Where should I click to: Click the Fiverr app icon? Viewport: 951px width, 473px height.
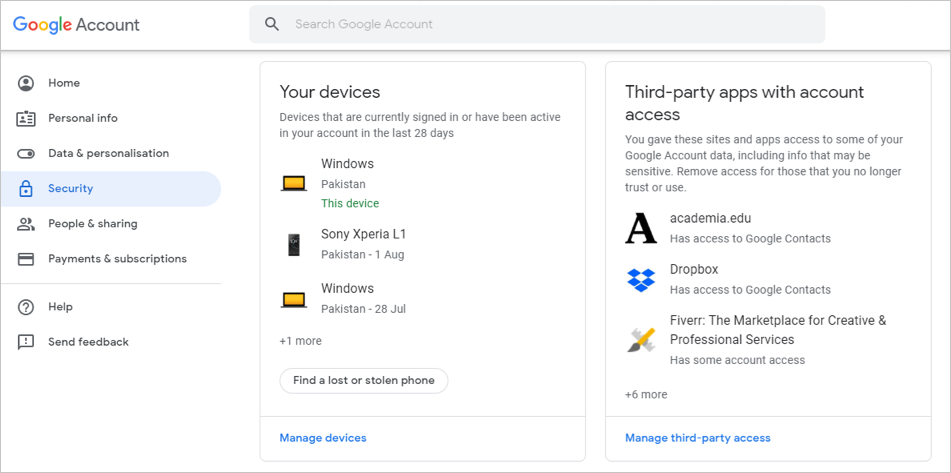(641, 340)
